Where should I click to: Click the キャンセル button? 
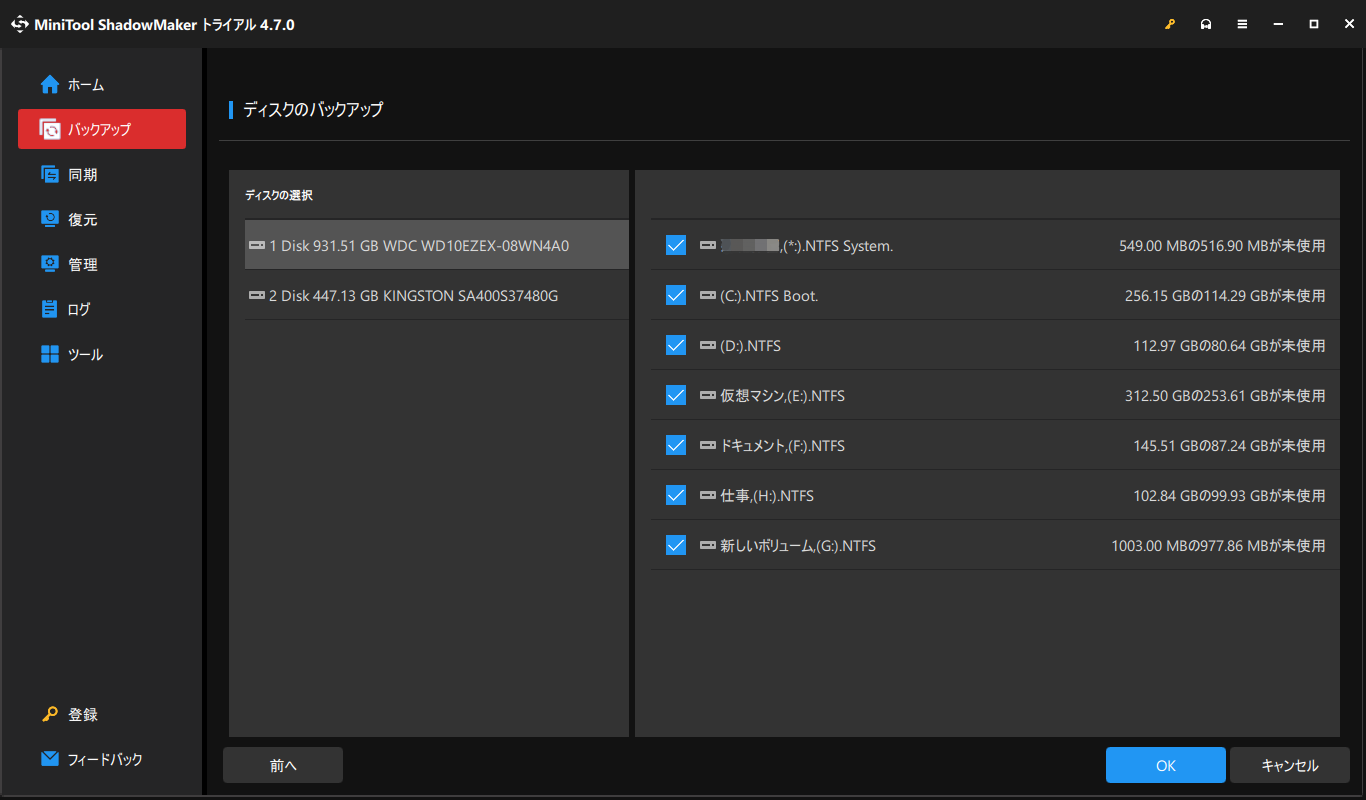point(1289,765)
